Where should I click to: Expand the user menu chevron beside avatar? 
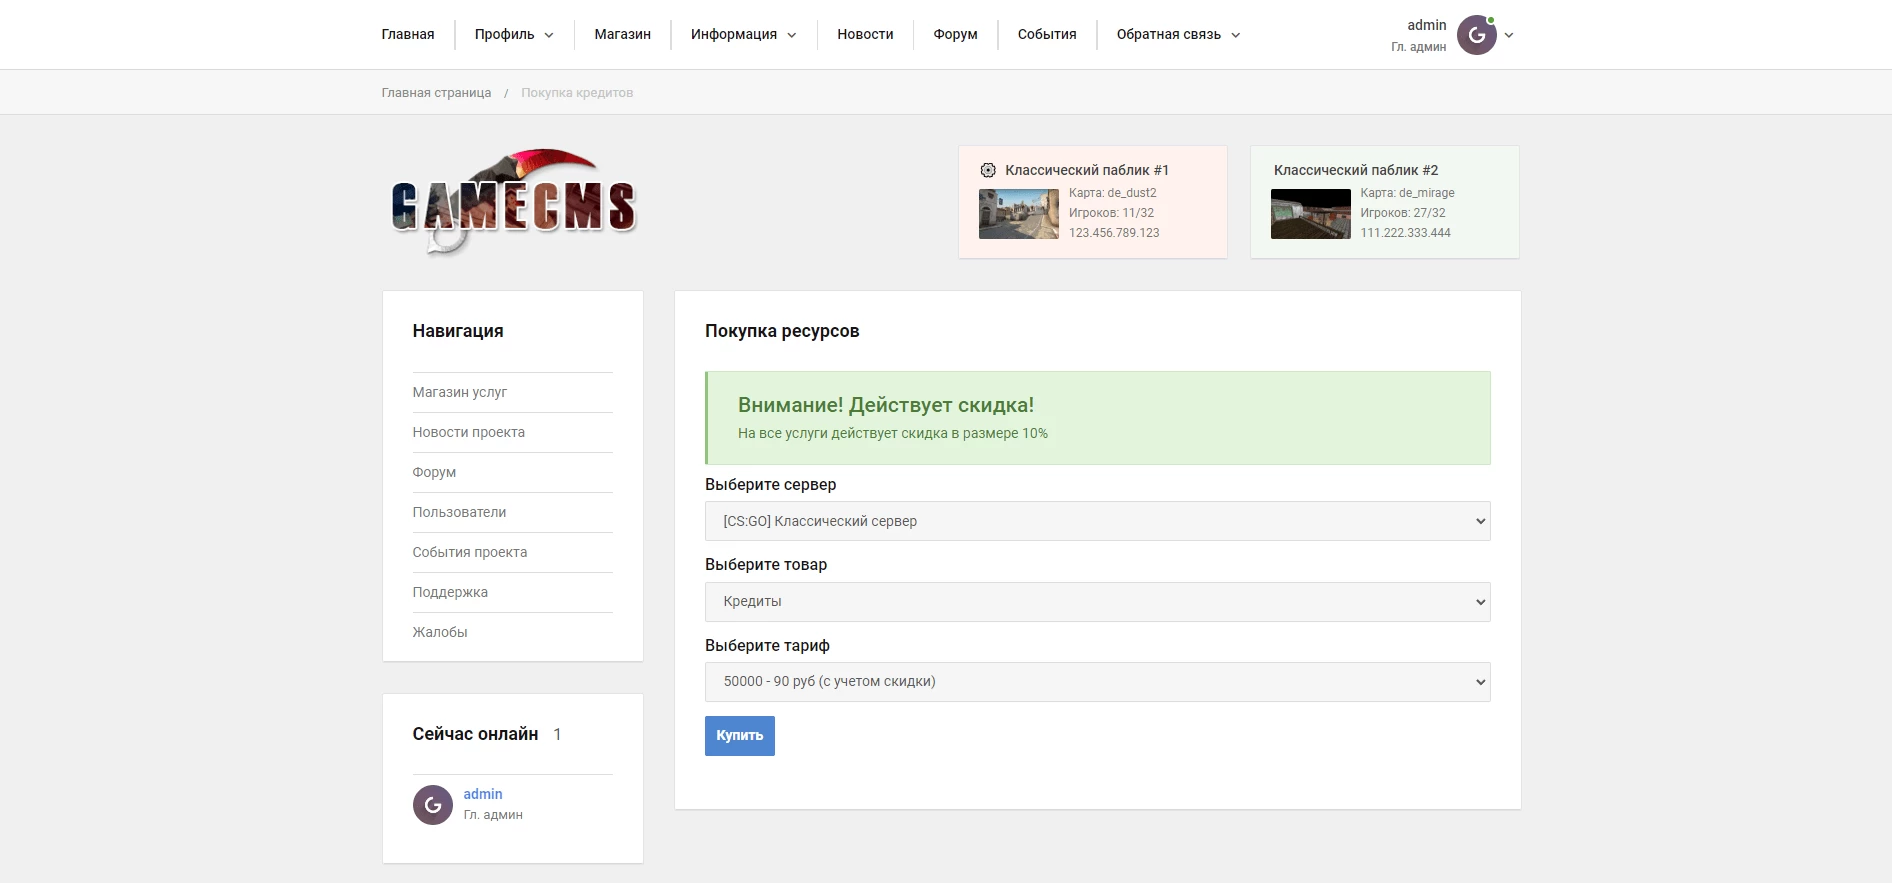pyautogui.click(x=1509, y=35)
